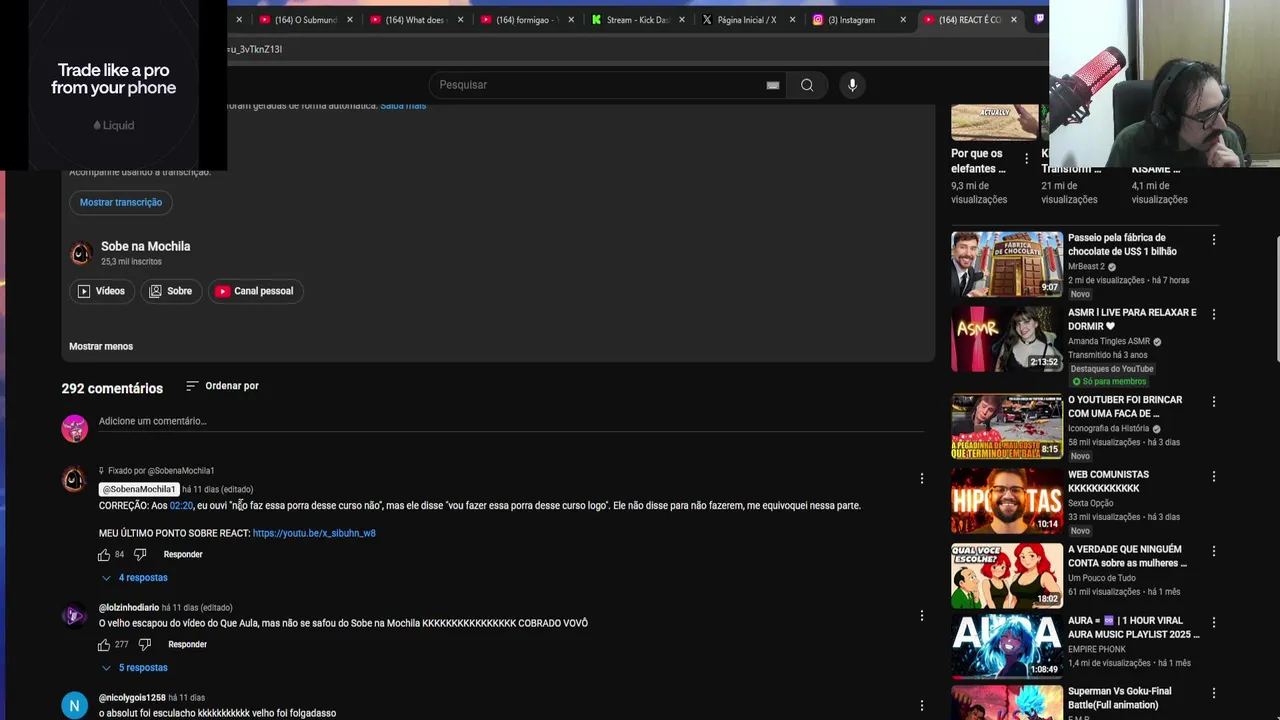This screenshot has height=720, width=1280.
Task: Open A VERDADE QUE NINGUÉM CONTA thumbnail
Action: click(1007, 576)
